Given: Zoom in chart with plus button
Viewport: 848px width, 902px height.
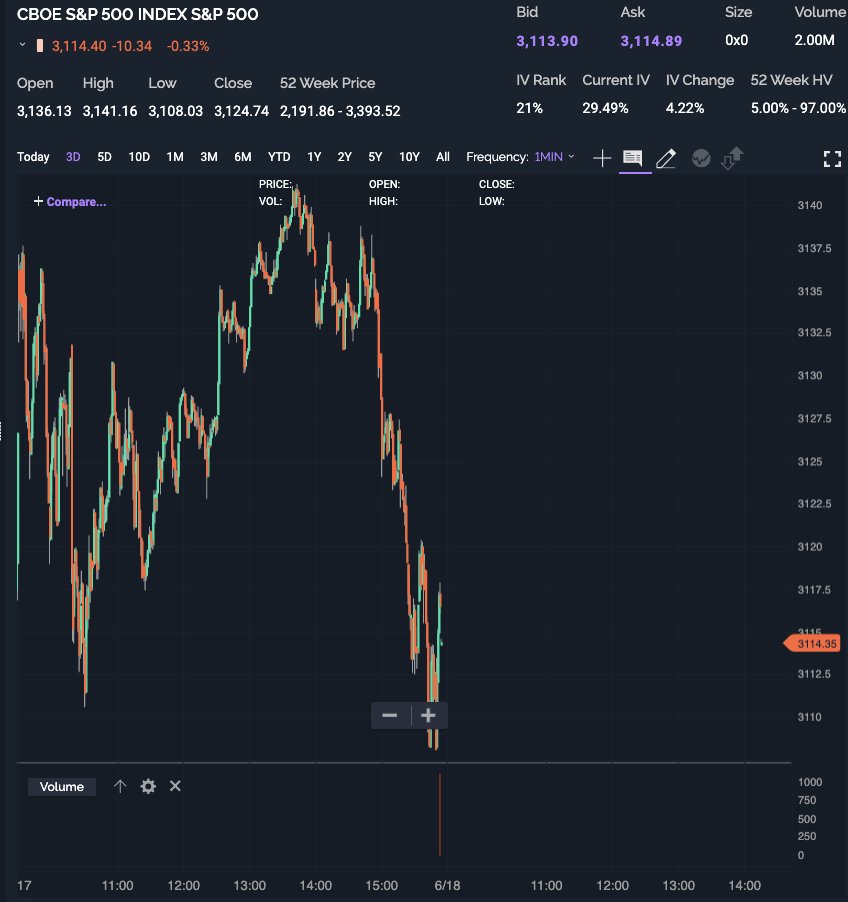Looking at the screenshot, I should pos(428,715).
